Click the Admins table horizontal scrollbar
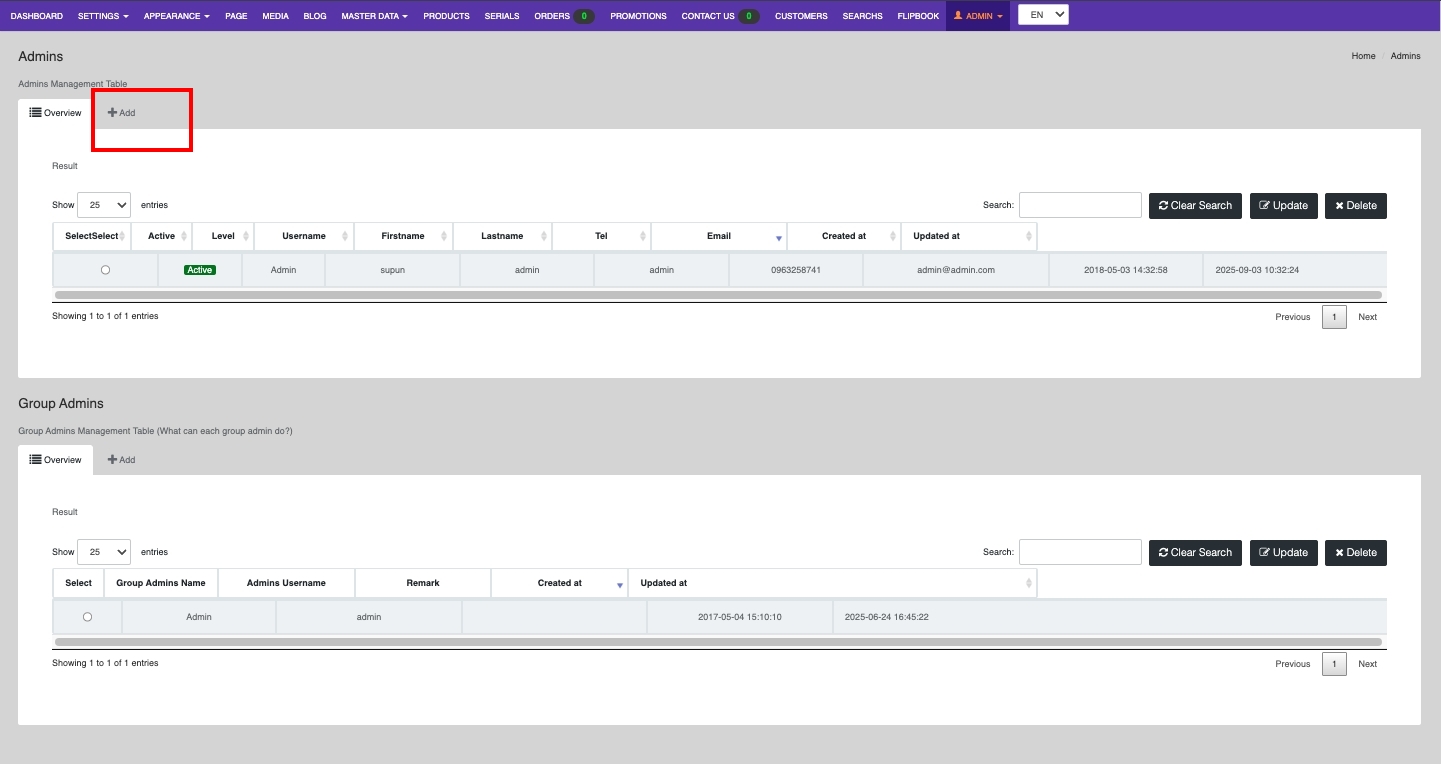Screen dimensions: 1441x764 (x=717, y=295)
